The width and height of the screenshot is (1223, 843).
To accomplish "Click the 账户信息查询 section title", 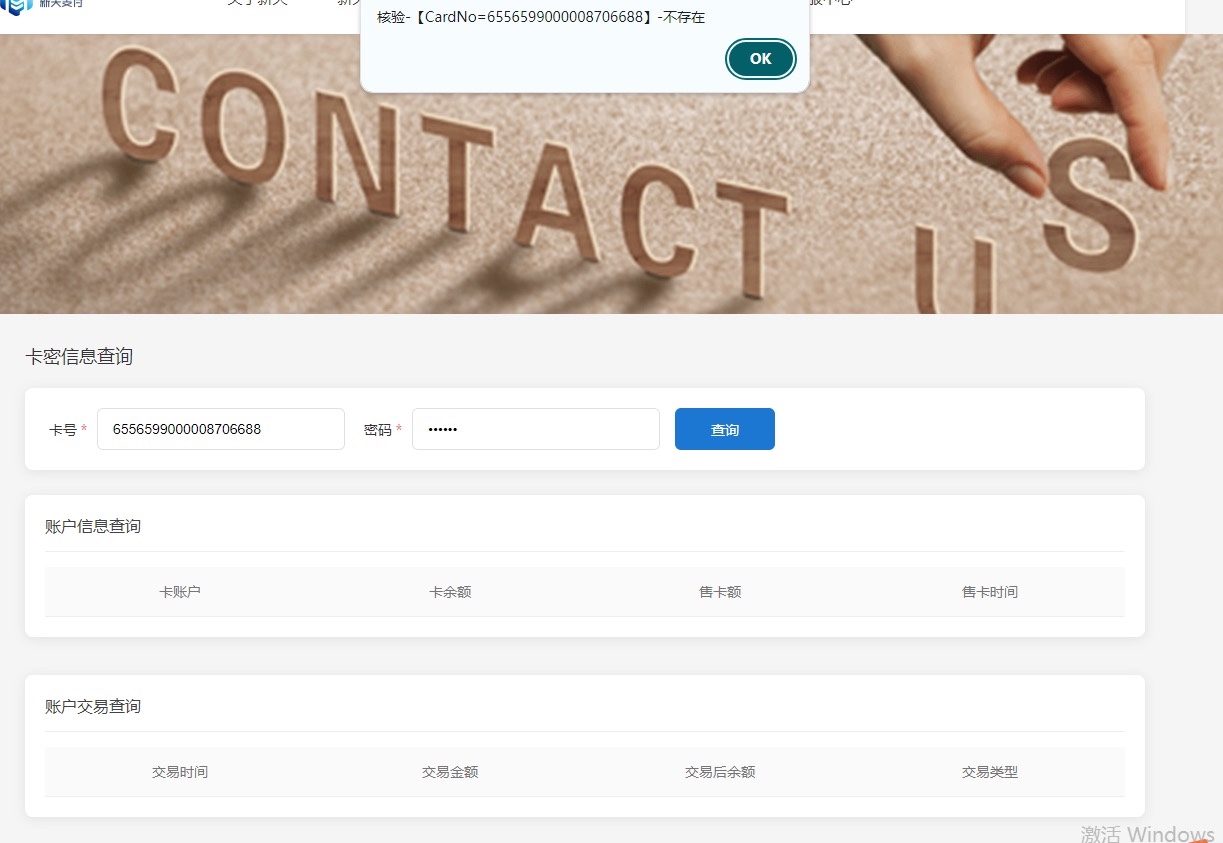I will click(93, 526).
